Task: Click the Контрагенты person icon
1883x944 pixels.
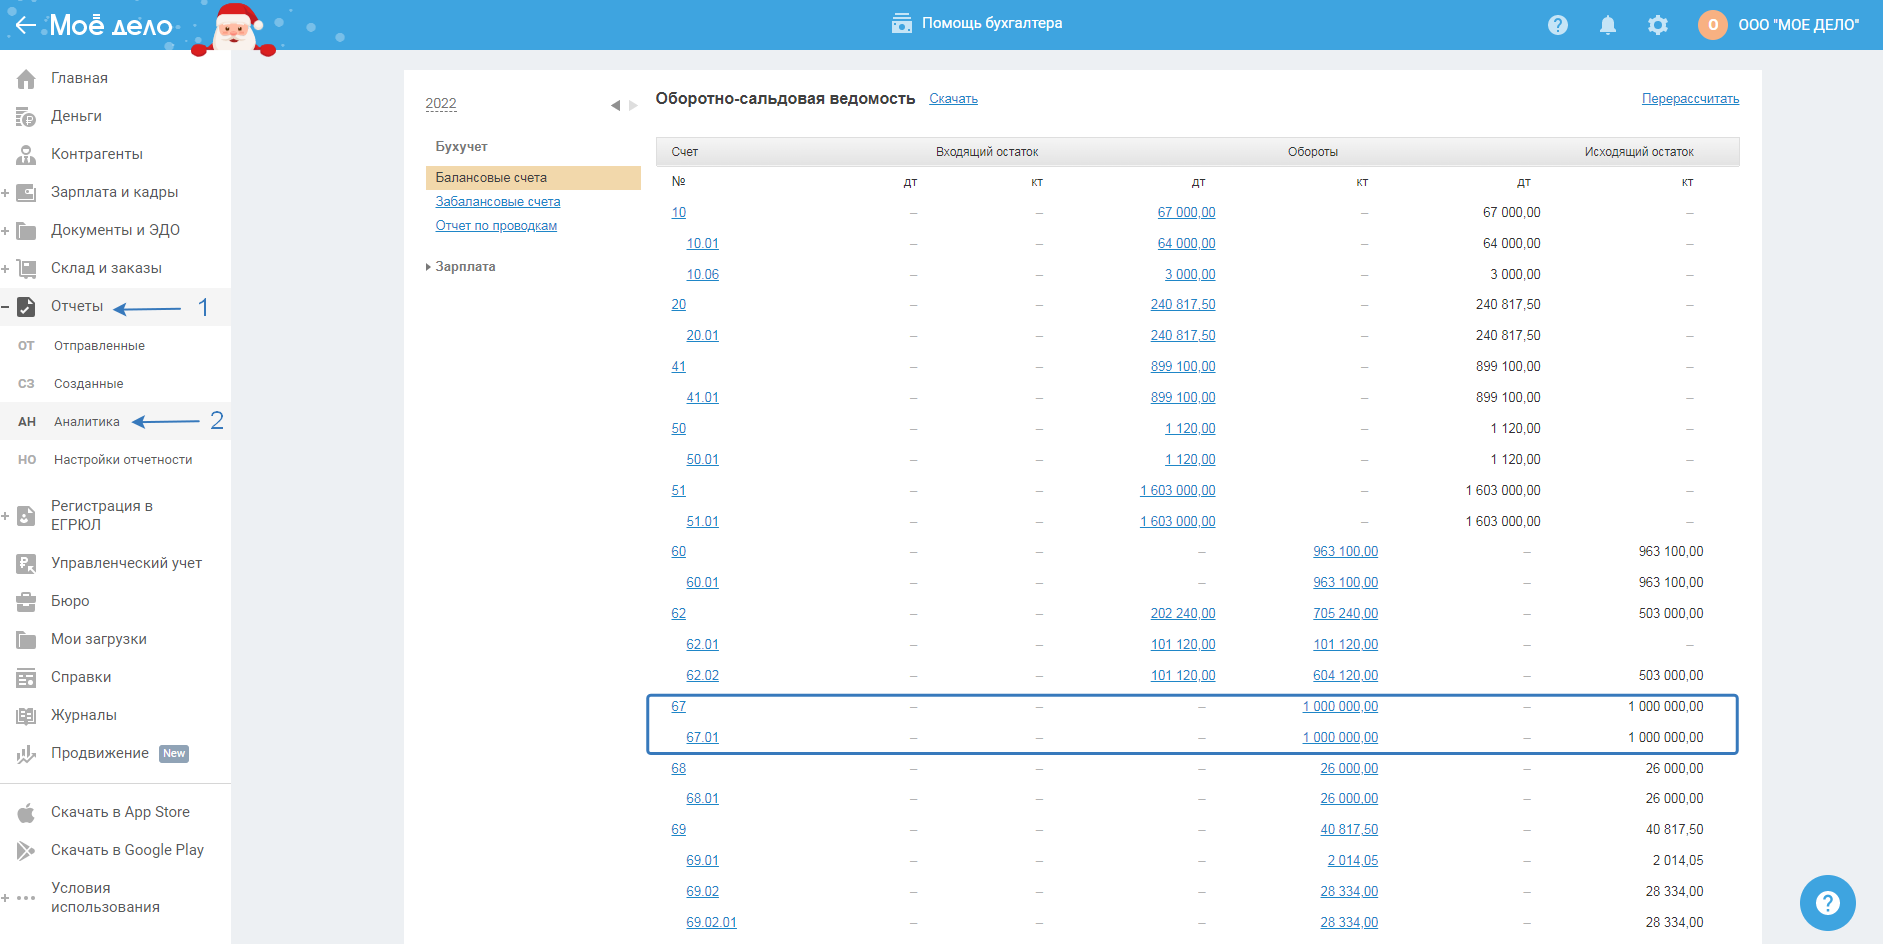Action: point(27,155)
